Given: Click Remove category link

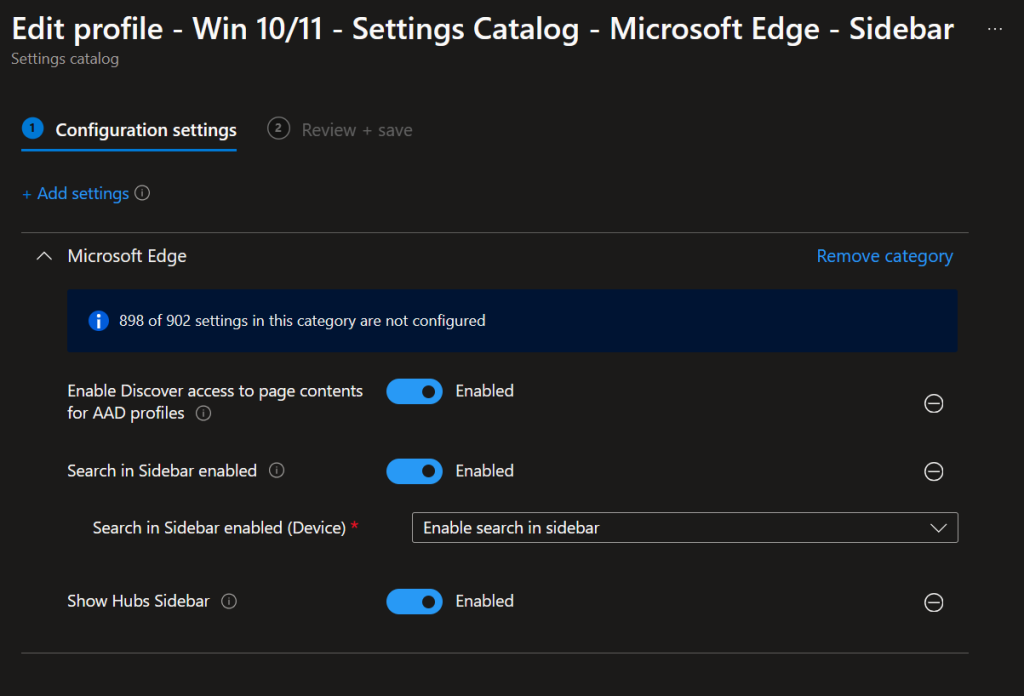Looking at the screenshot, I should [884, 256].
